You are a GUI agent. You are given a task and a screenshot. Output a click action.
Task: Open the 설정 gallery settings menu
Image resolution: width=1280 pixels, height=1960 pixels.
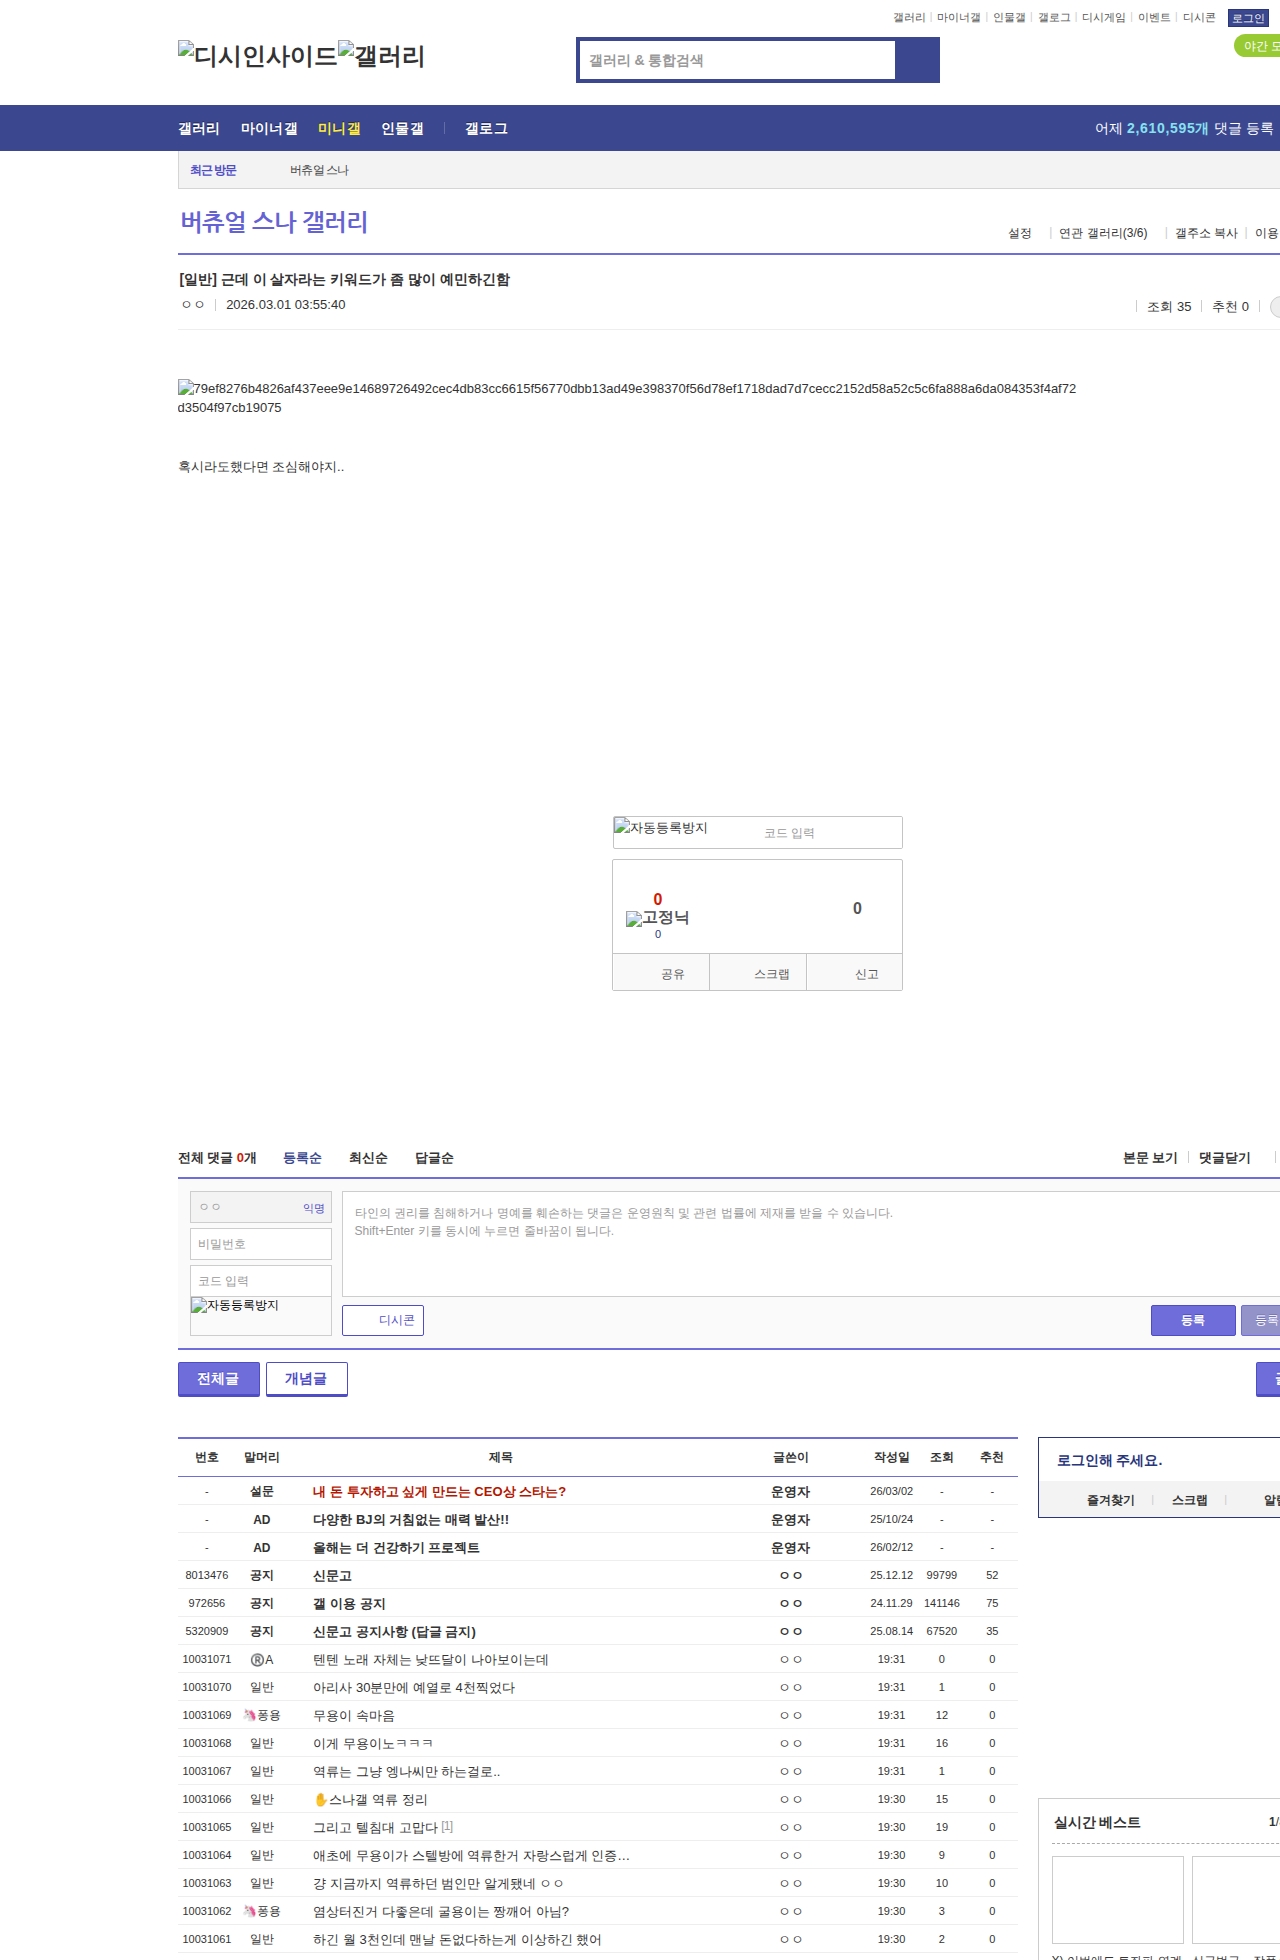click(1019, 233)
